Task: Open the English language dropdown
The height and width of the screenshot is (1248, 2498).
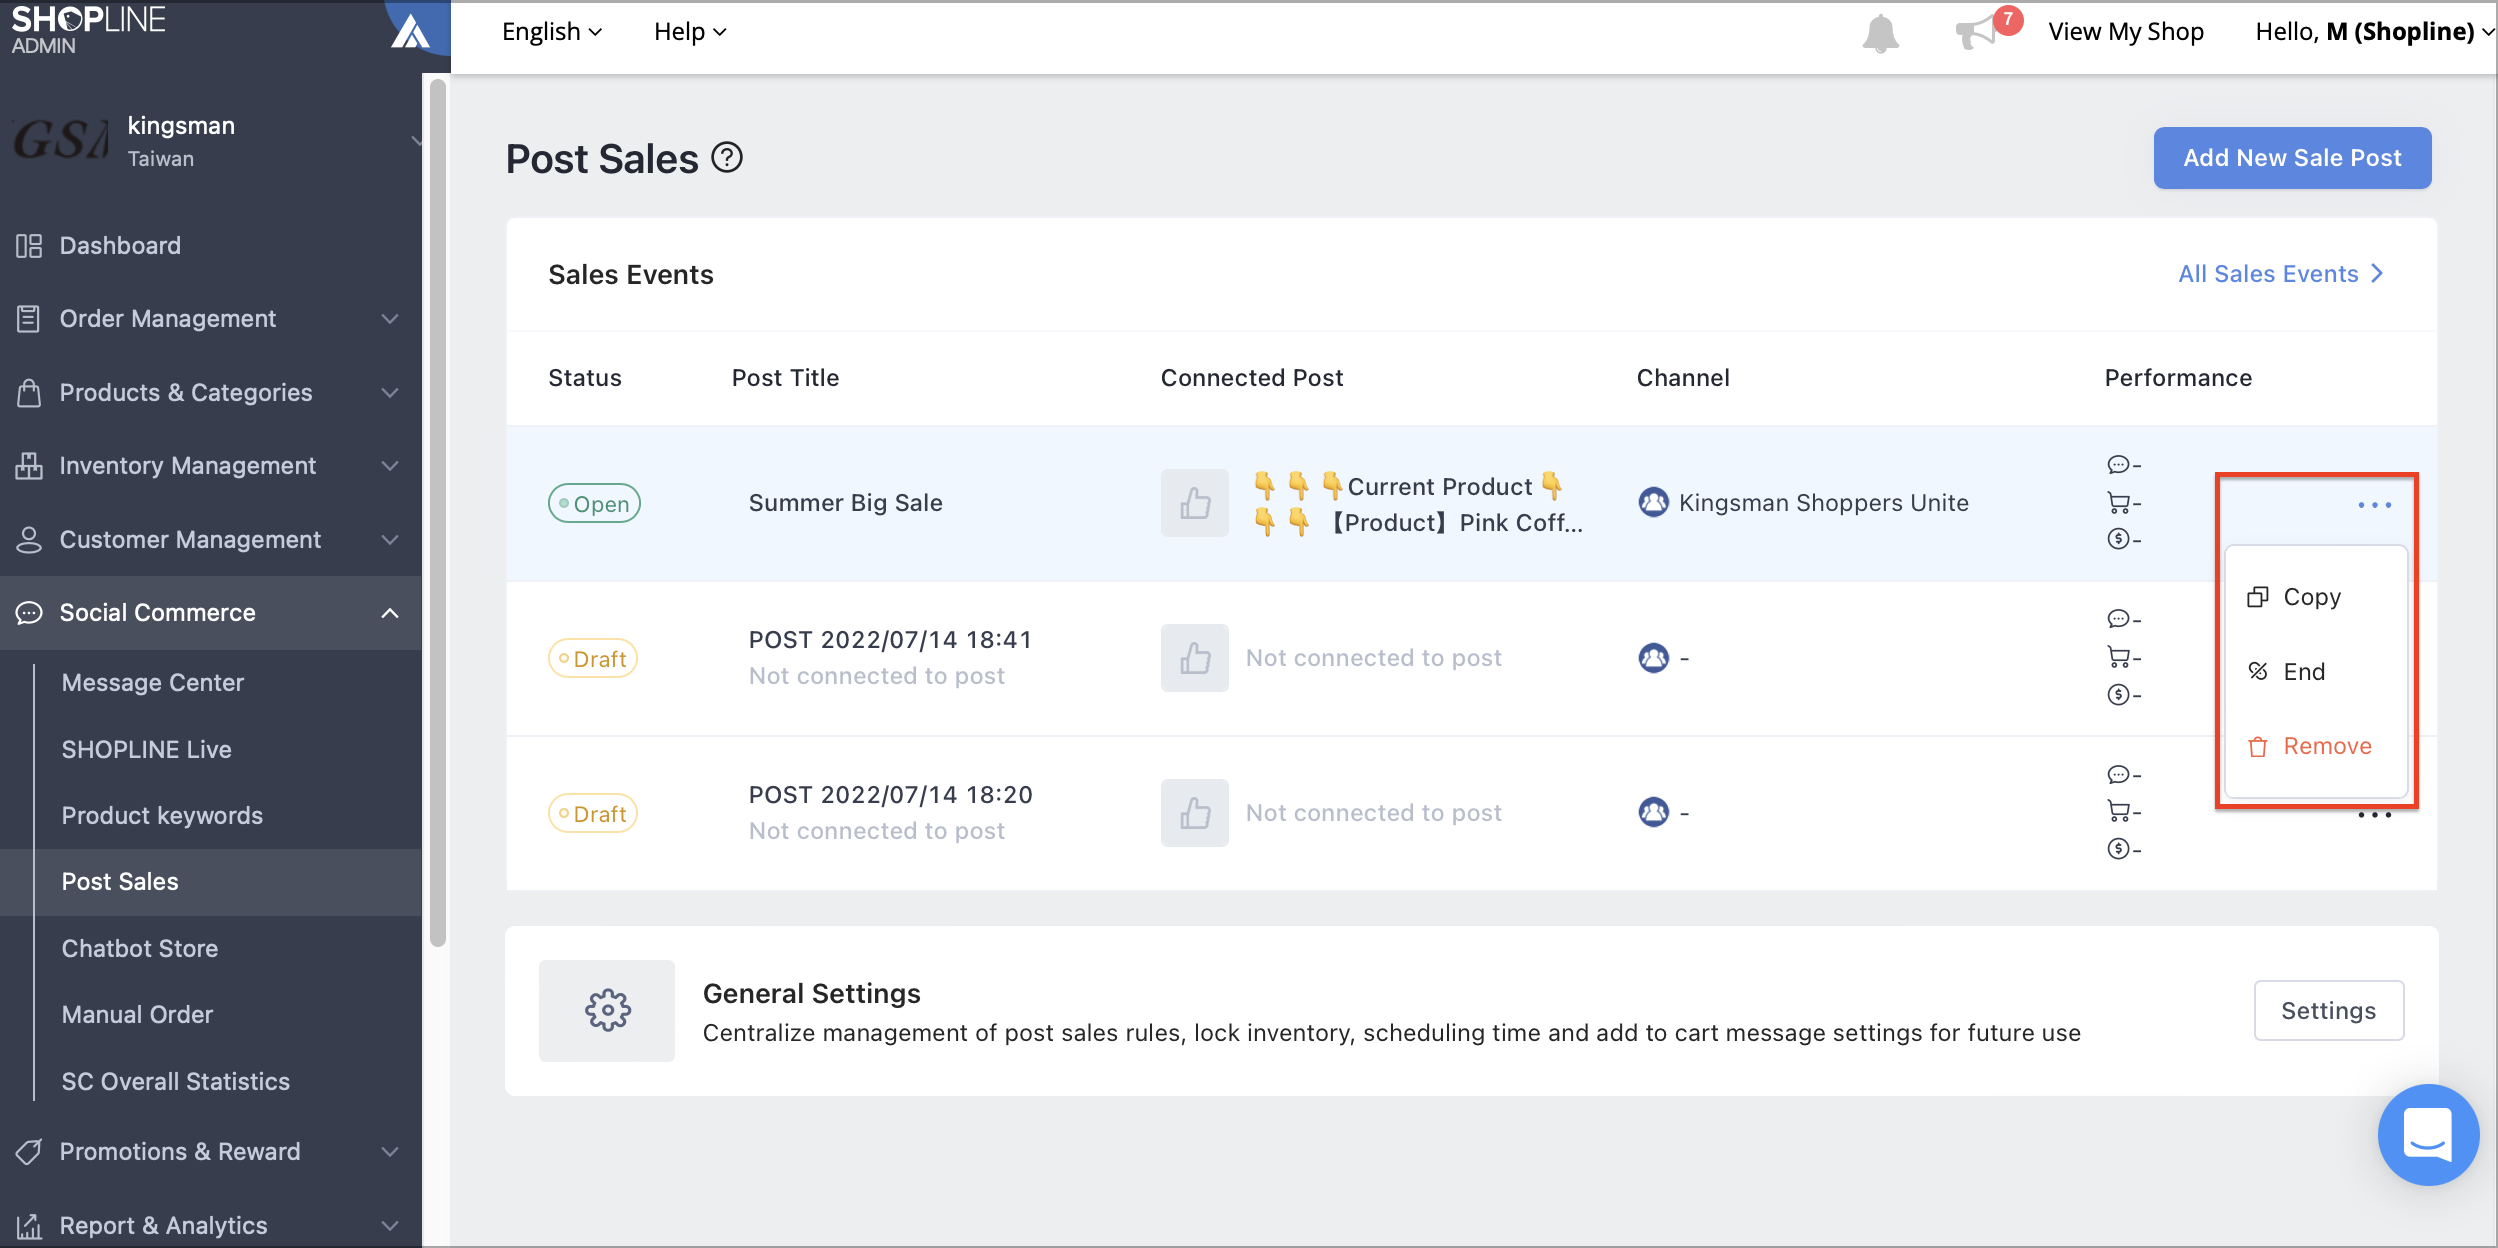Action: click(x=552, y=32)
